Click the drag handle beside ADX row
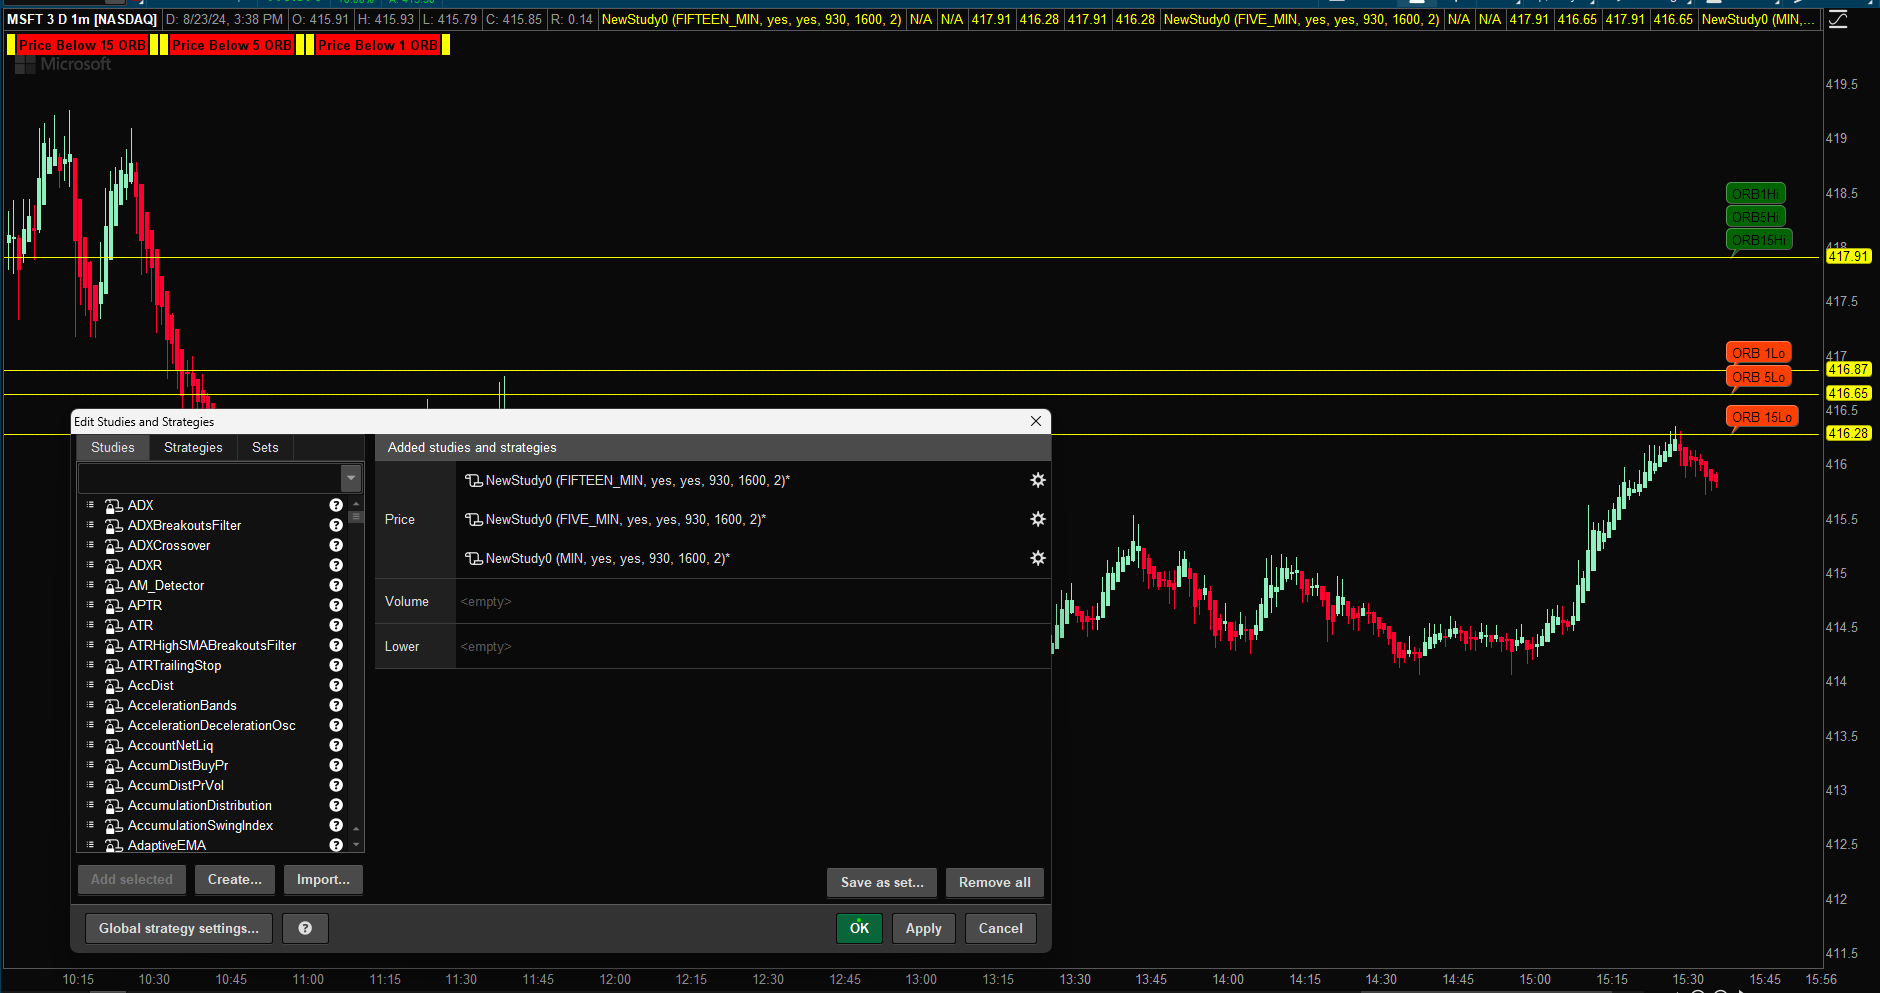Viewport: 1880px width, 993px height. [x=90, y=505]
